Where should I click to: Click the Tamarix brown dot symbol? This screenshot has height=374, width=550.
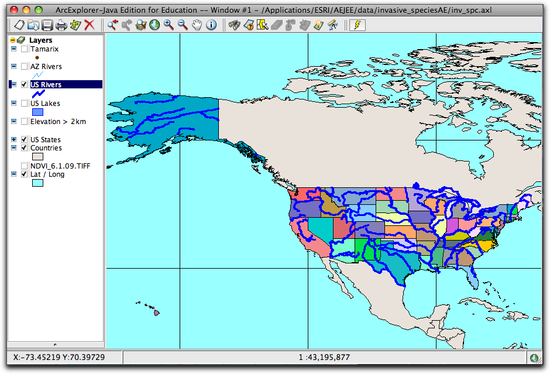point(37,58)
